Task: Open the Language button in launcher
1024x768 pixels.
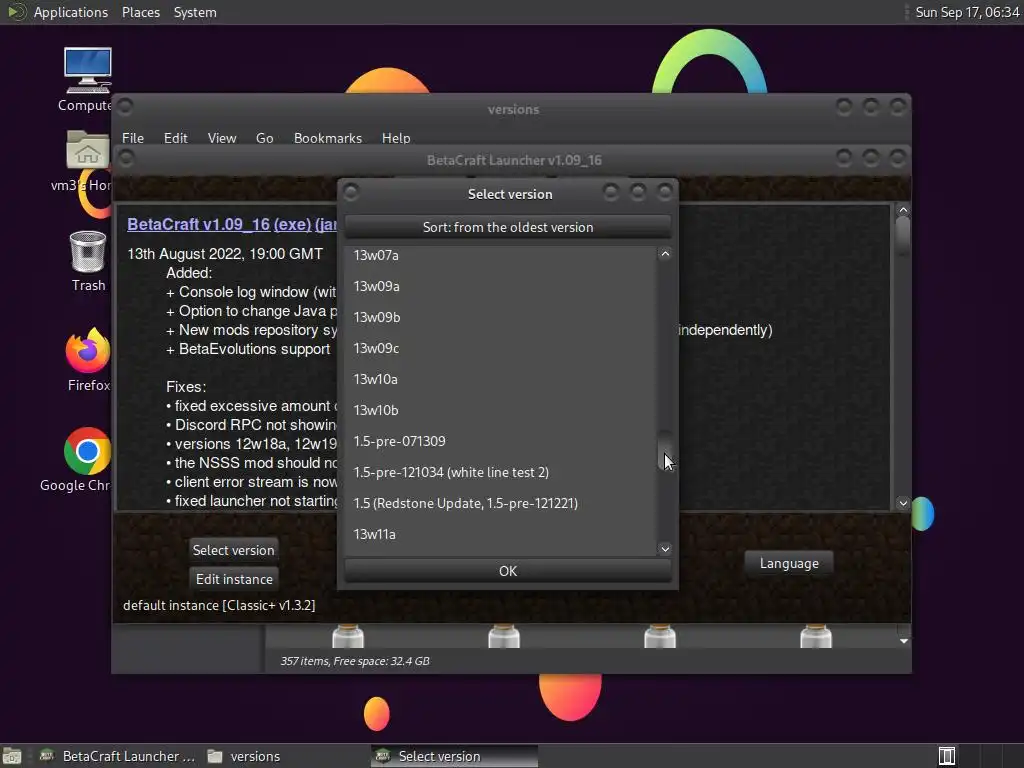Action: (789, 563)
